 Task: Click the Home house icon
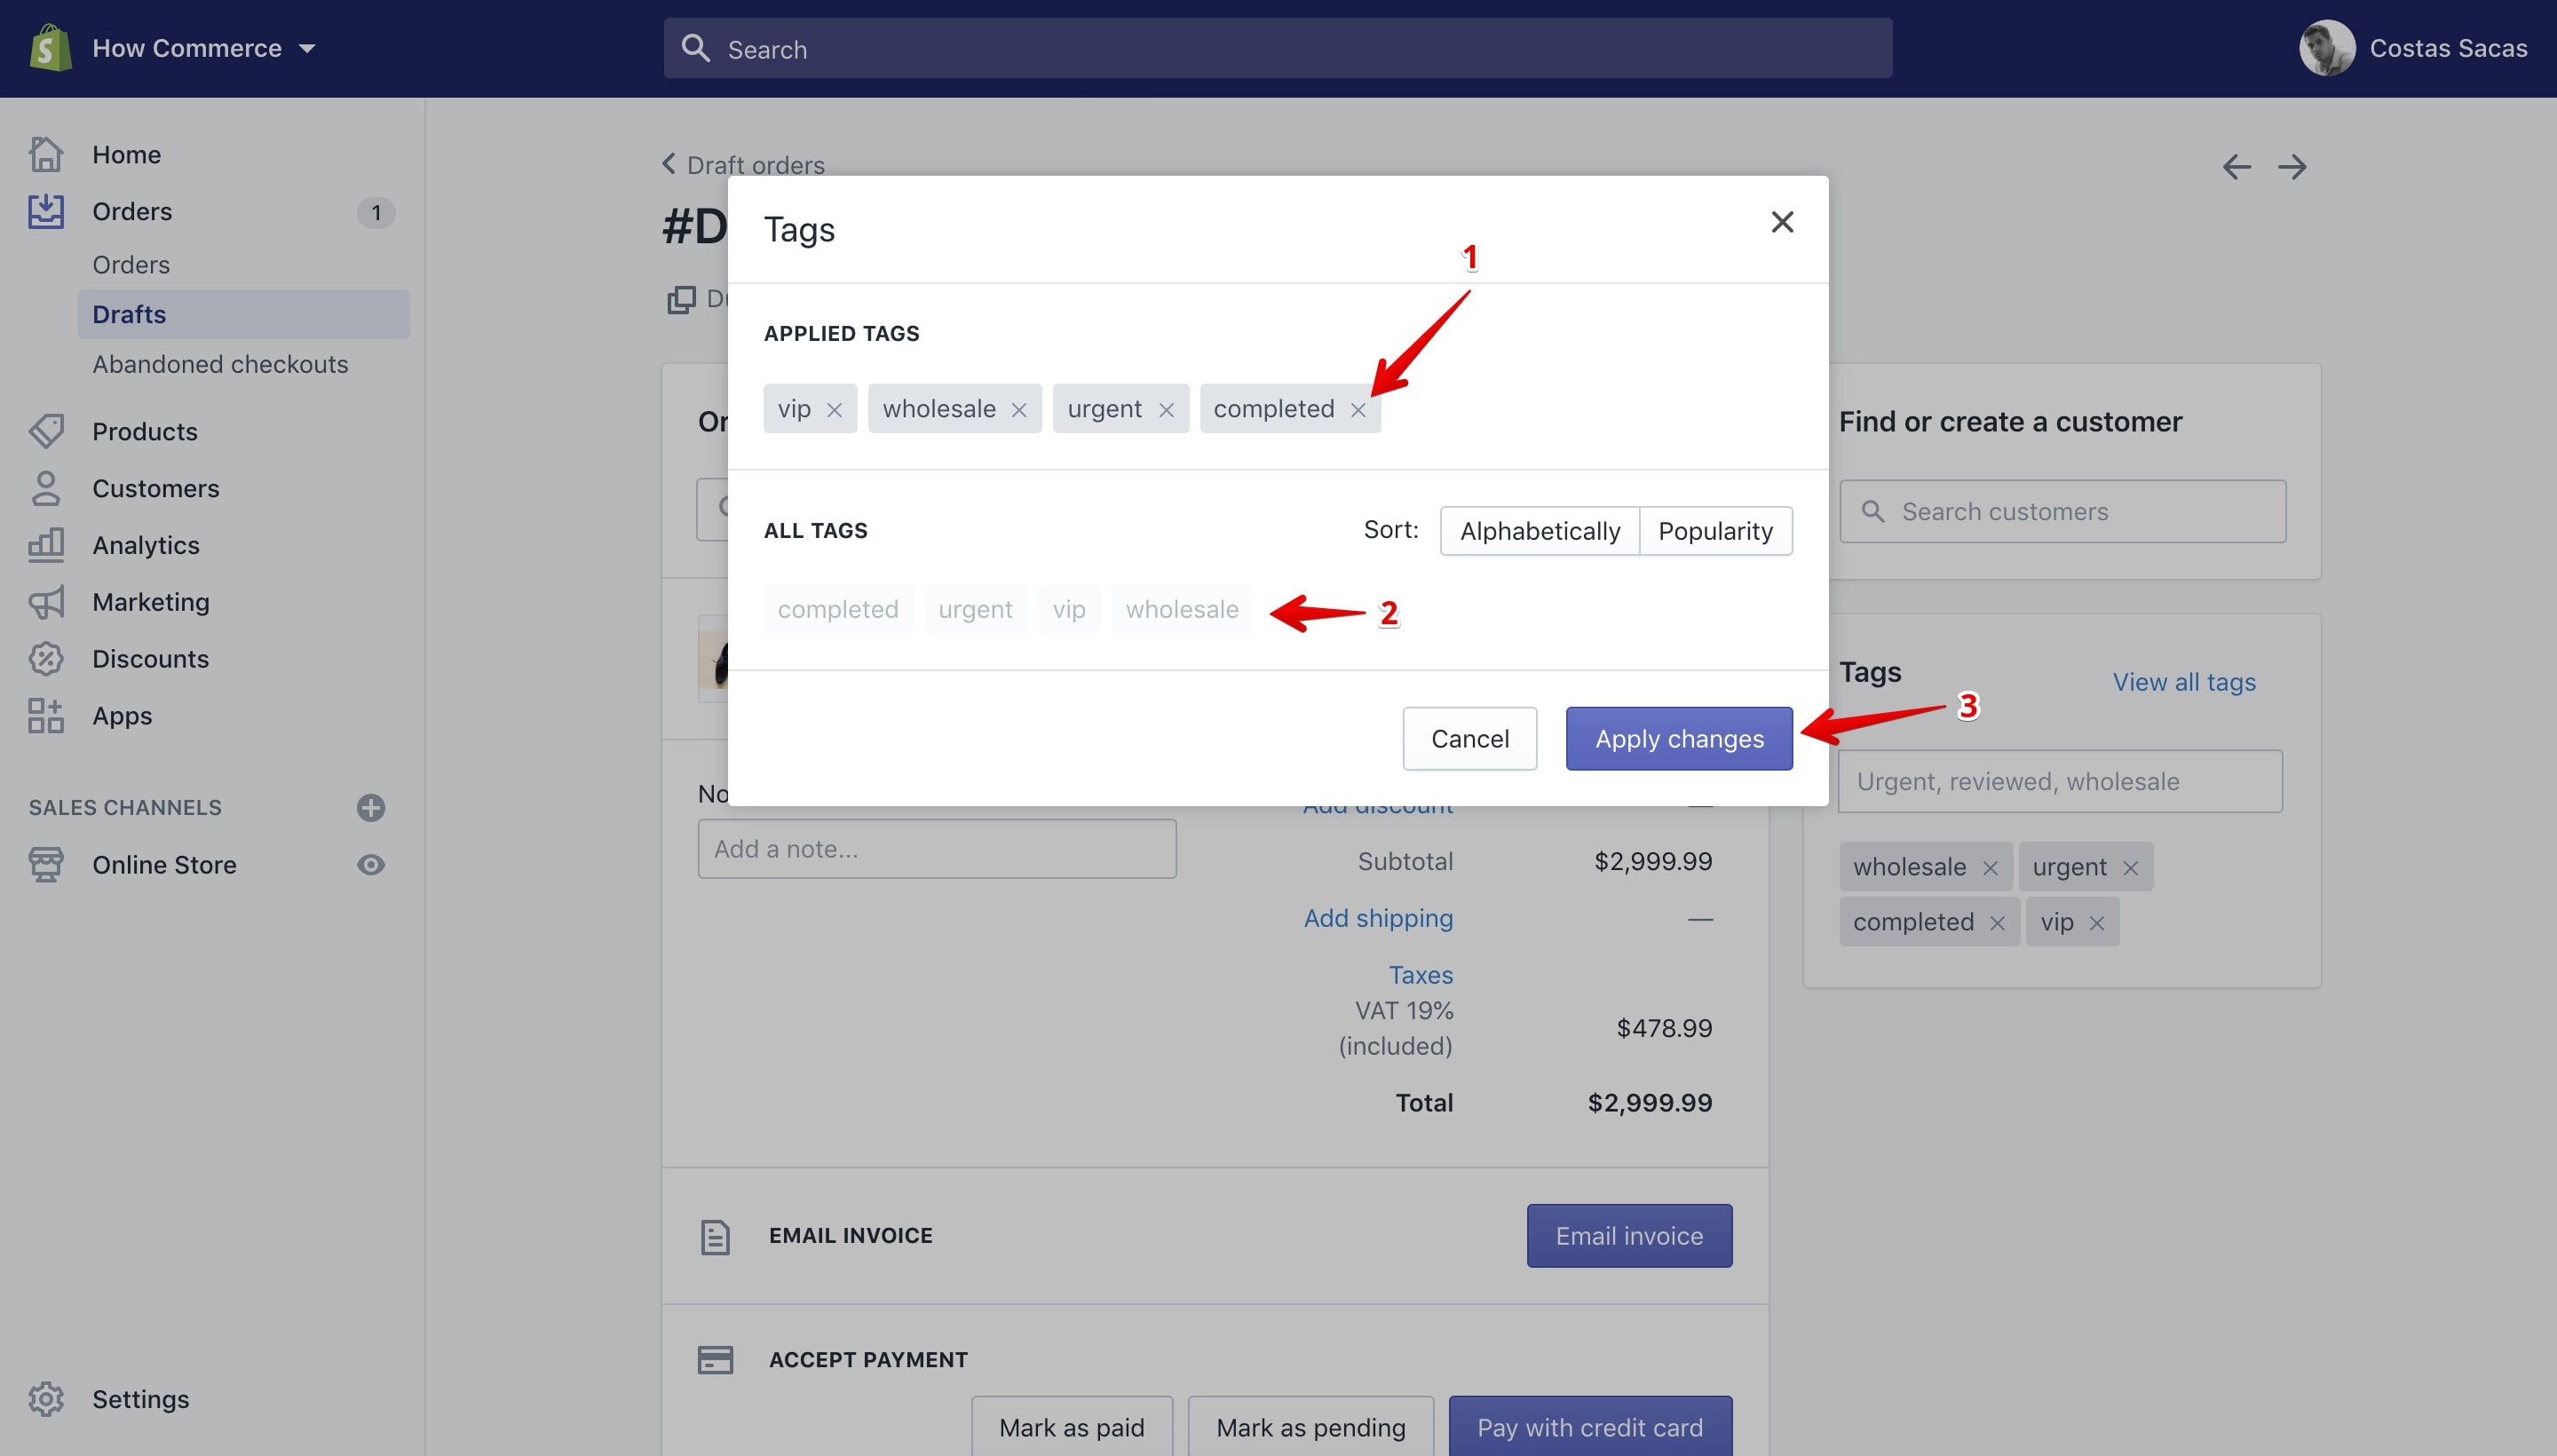pyautogui.click(x=46, y=154)
